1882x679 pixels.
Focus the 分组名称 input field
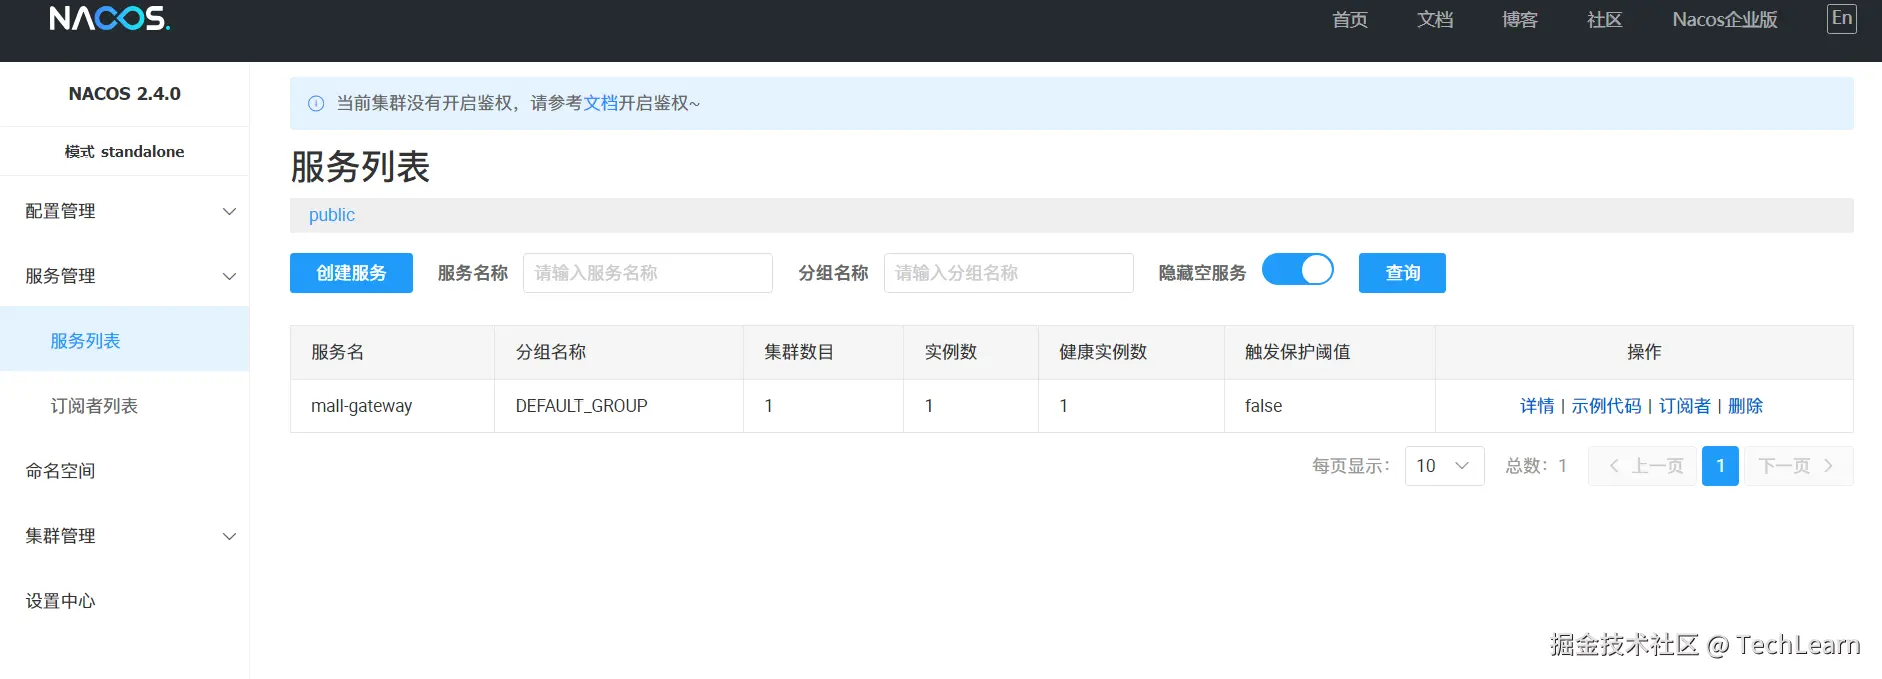[x=1009, y=273]
